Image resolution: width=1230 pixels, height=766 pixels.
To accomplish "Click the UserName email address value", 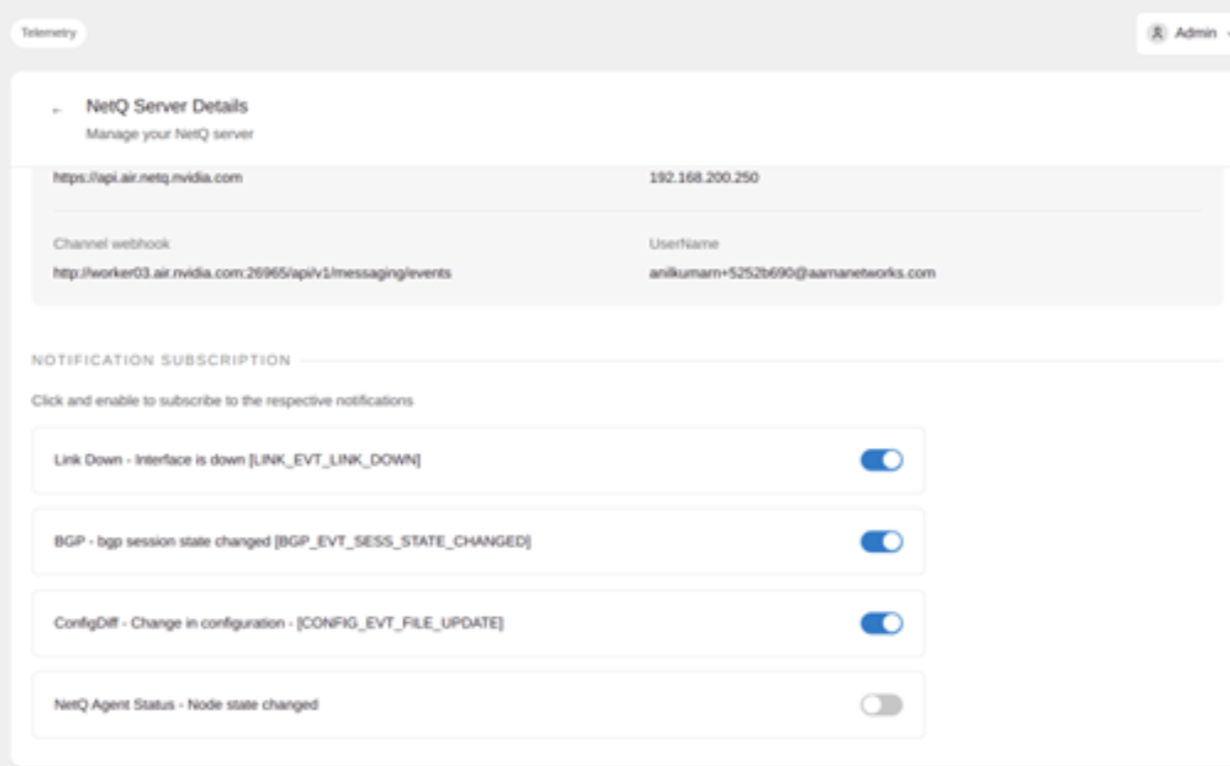I will point(792,272).
